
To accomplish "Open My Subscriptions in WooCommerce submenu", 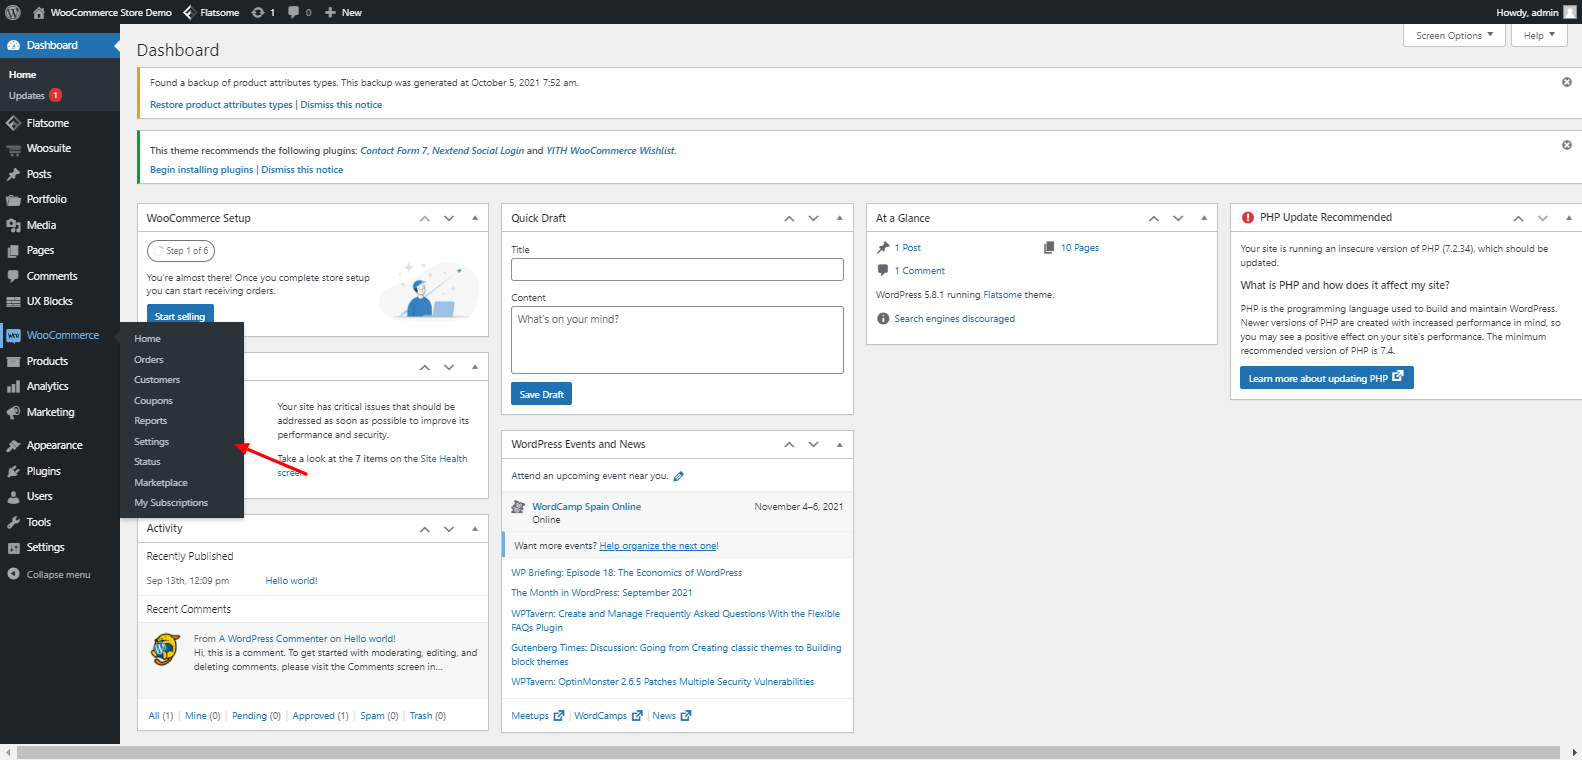I will tap(171, 503).
